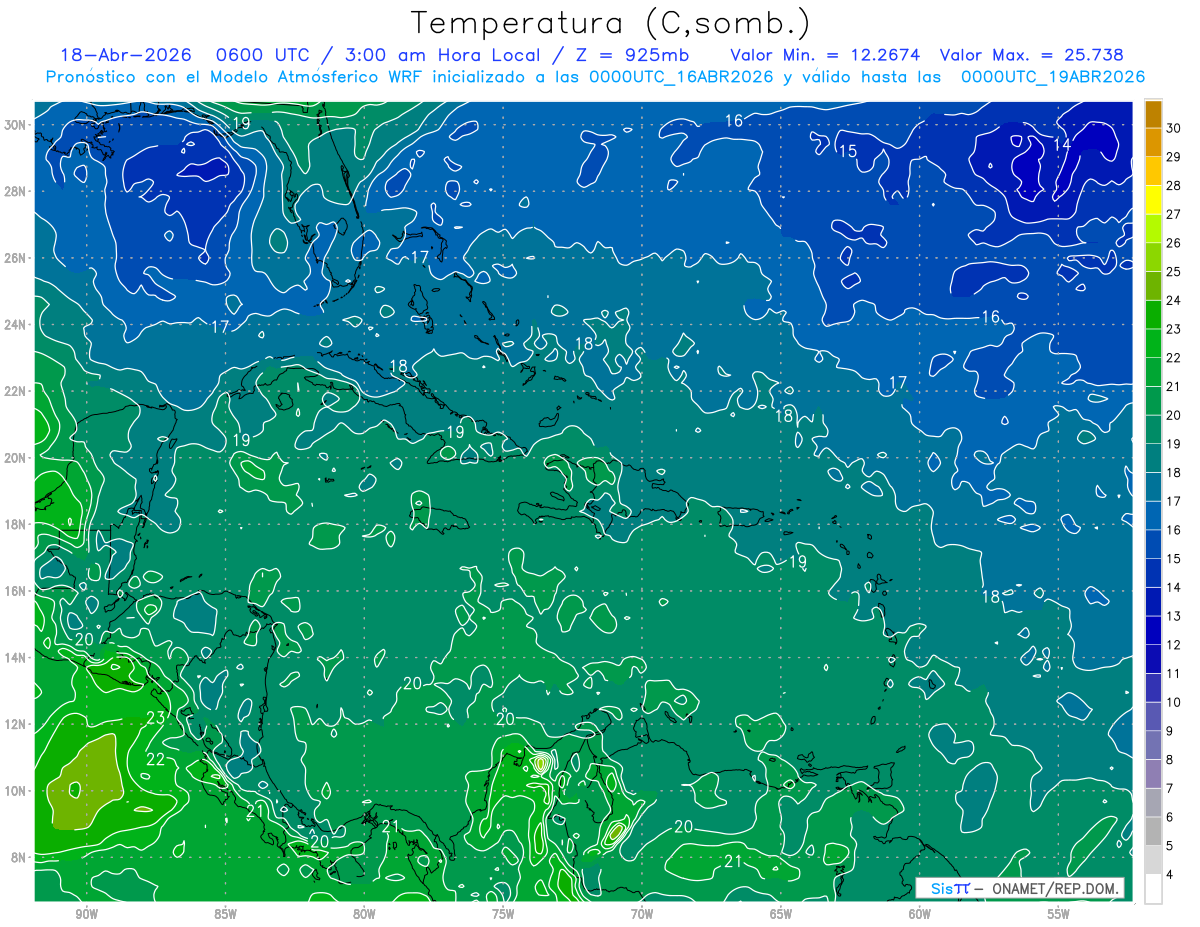
Task: Click the 23 contour label in Central America
Action: tap(156, 718)
